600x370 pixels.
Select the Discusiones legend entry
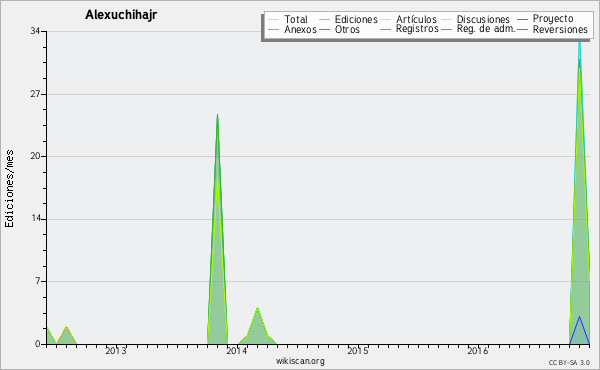tap(475, 19)
